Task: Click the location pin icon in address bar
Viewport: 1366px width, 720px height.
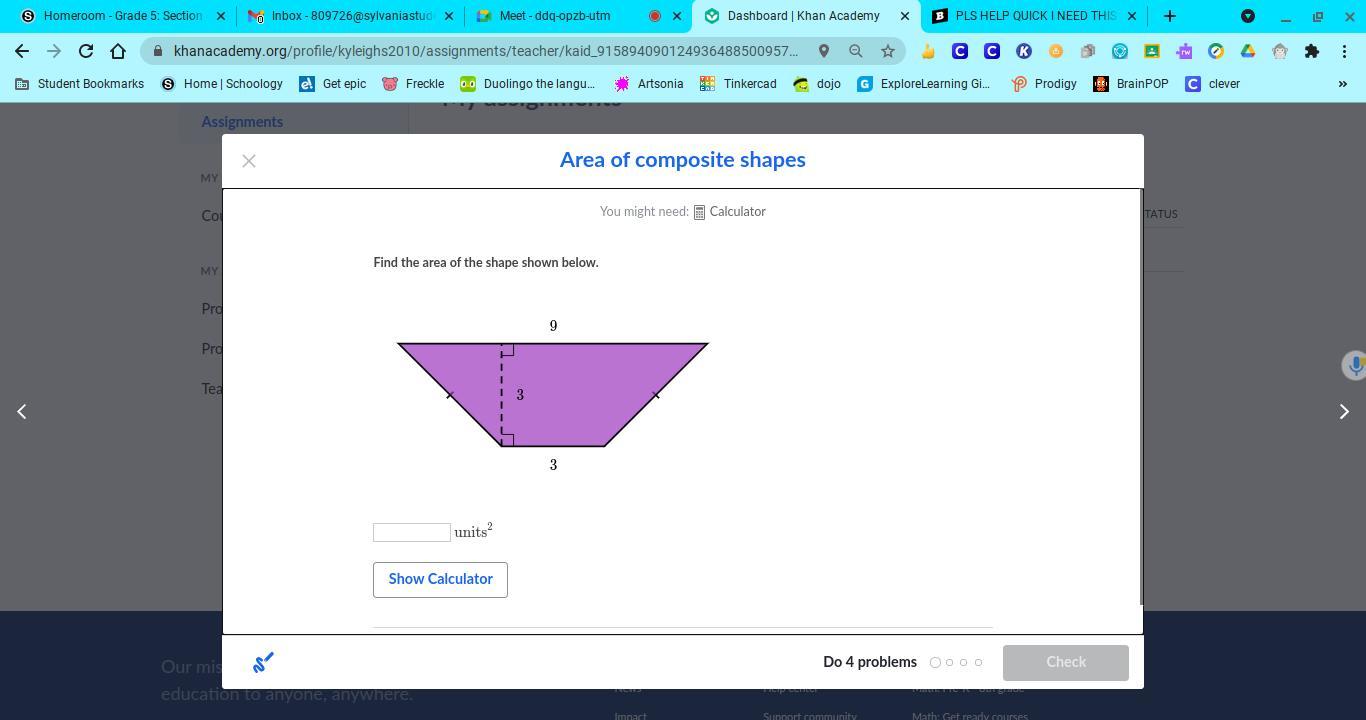Action: click(823, 51)
